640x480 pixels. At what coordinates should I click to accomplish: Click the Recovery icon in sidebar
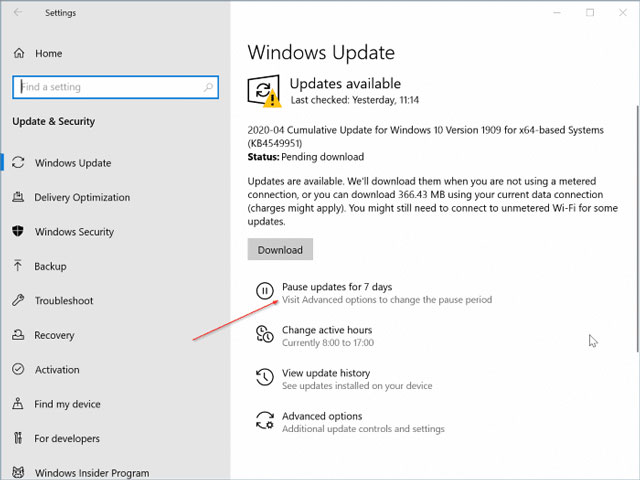tap(18, 335)
